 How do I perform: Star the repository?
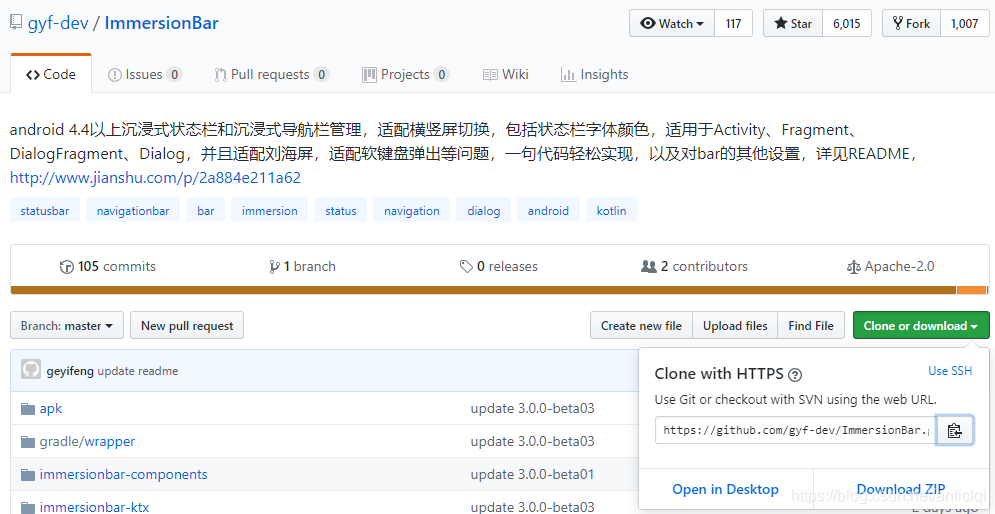click(x=793, y=23)
